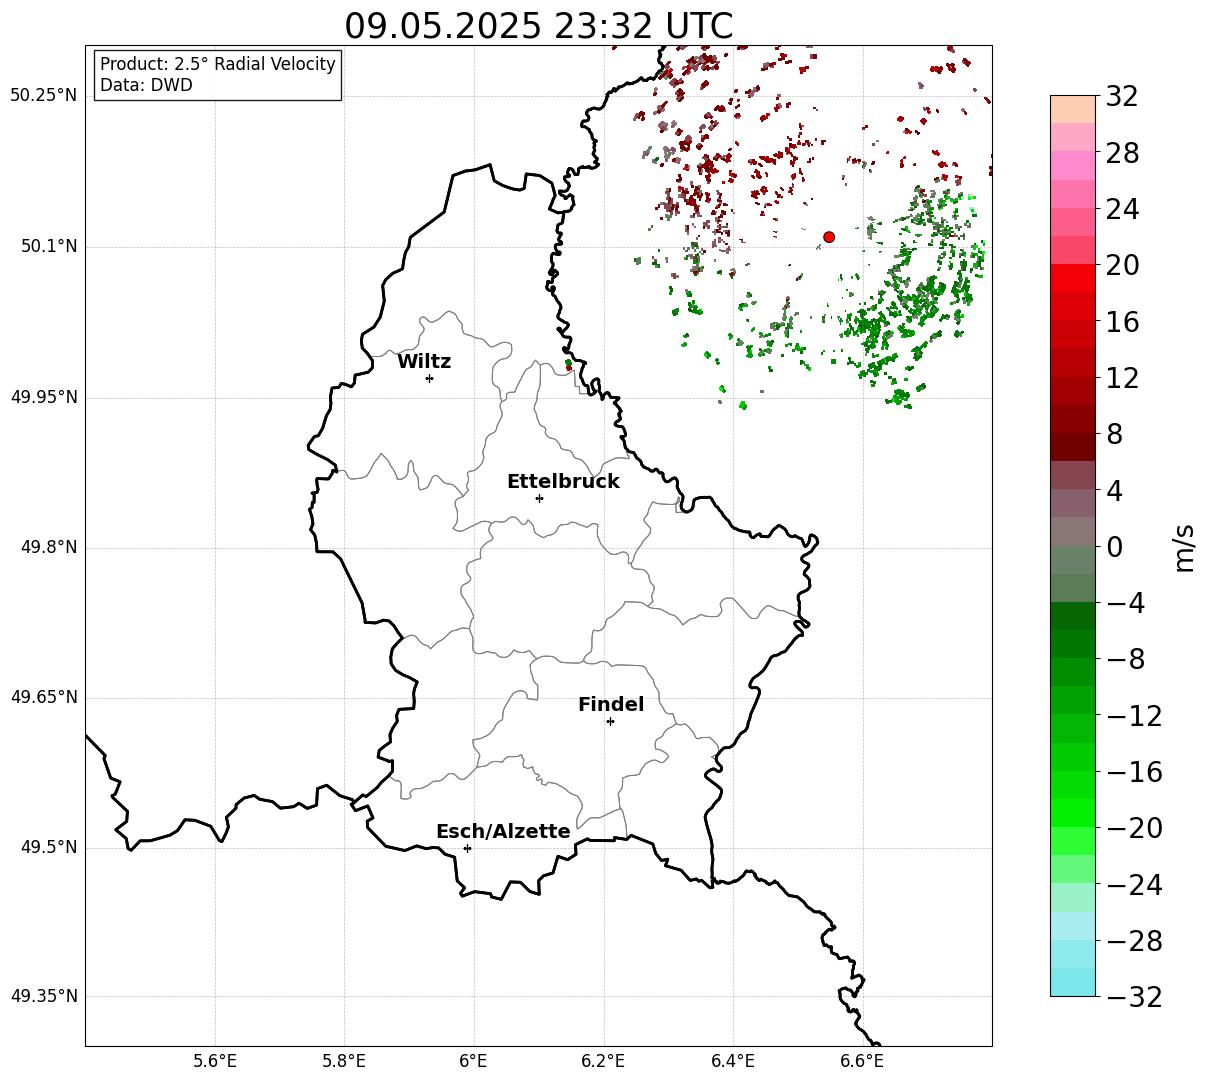Click the colorbar tick label 16
This screenshot has height=1081, width=1207.
(x=1122, y=322)
